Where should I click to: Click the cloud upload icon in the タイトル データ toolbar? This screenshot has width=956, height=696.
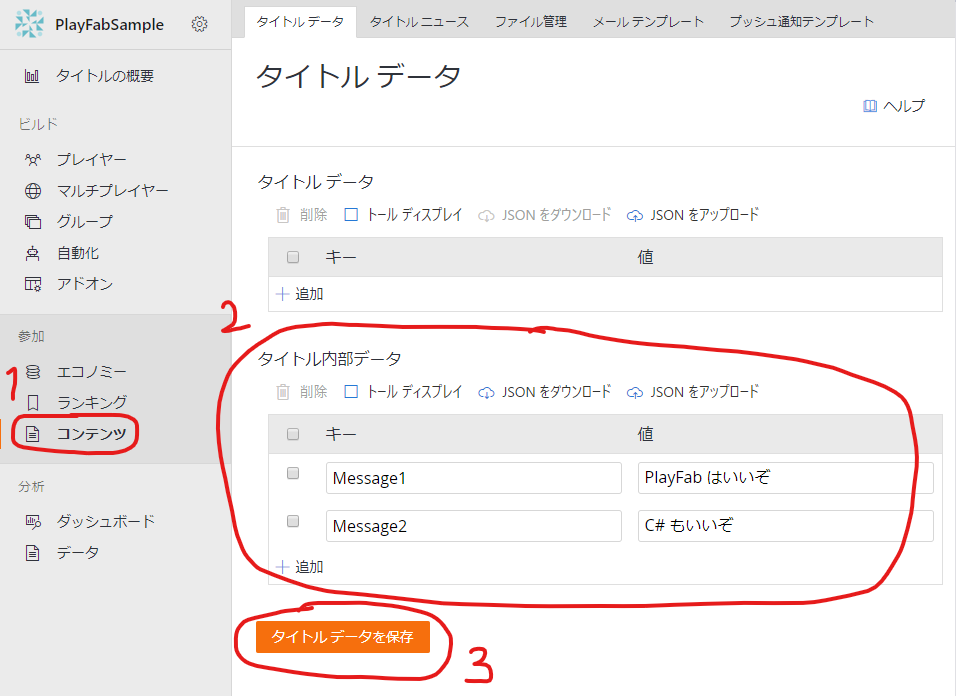(635, 216)
